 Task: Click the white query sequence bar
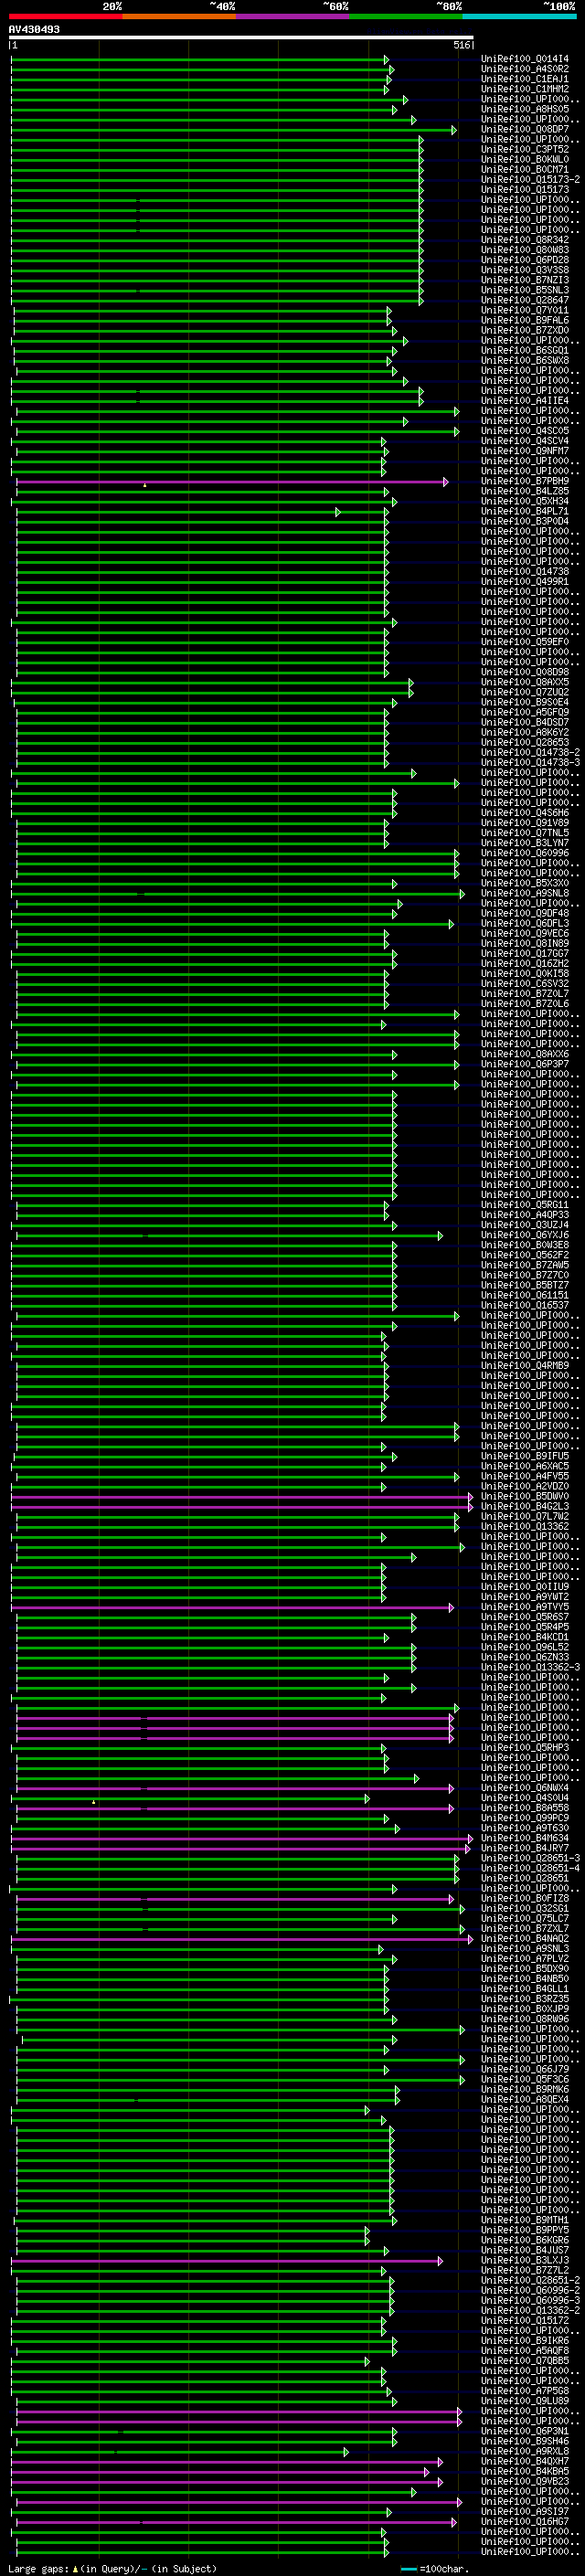[x=241, y=38]
